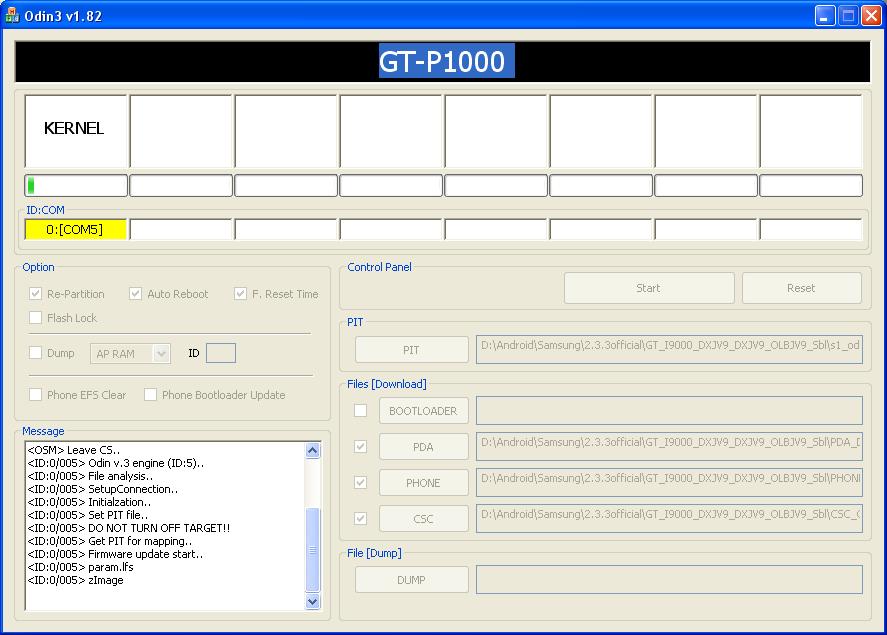Click the DUMP file button

click(x=412, y=580)
